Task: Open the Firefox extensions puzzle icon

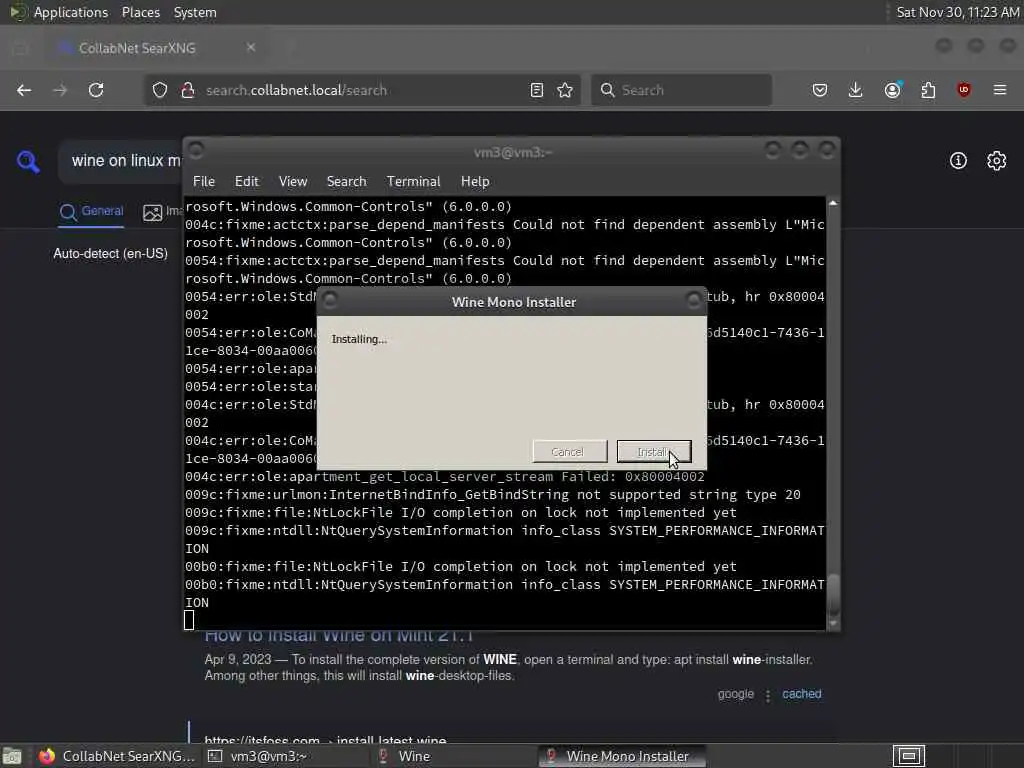Action: 928,90
